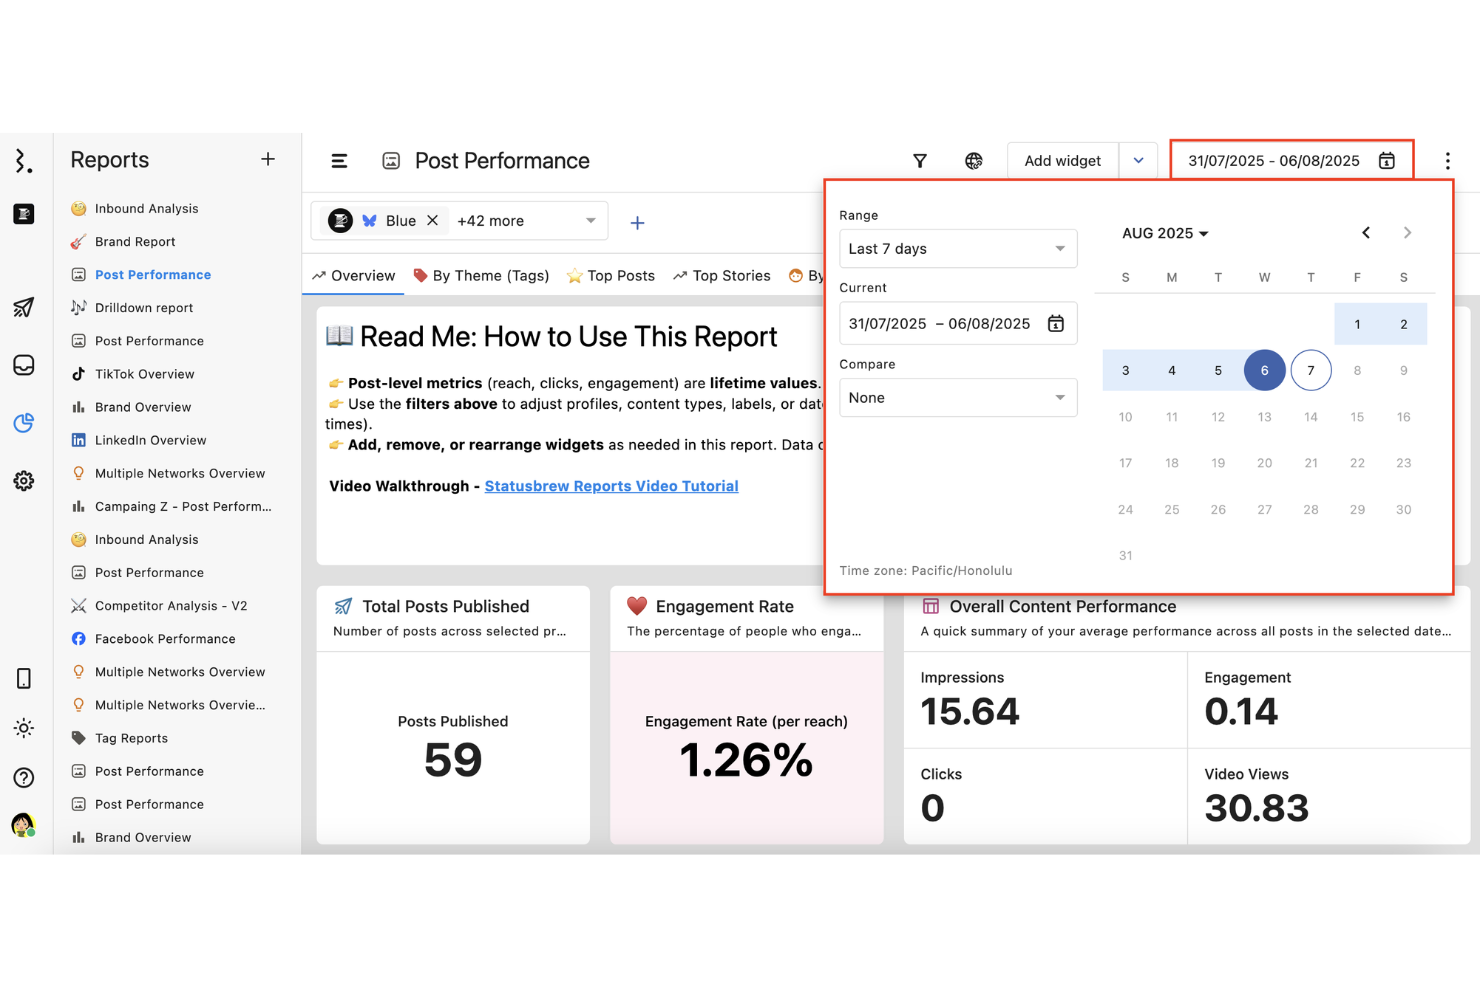Go to previous month in calendar
Screen dimensions: 1480x987
pyautogui.click(x=1366, y=233)
